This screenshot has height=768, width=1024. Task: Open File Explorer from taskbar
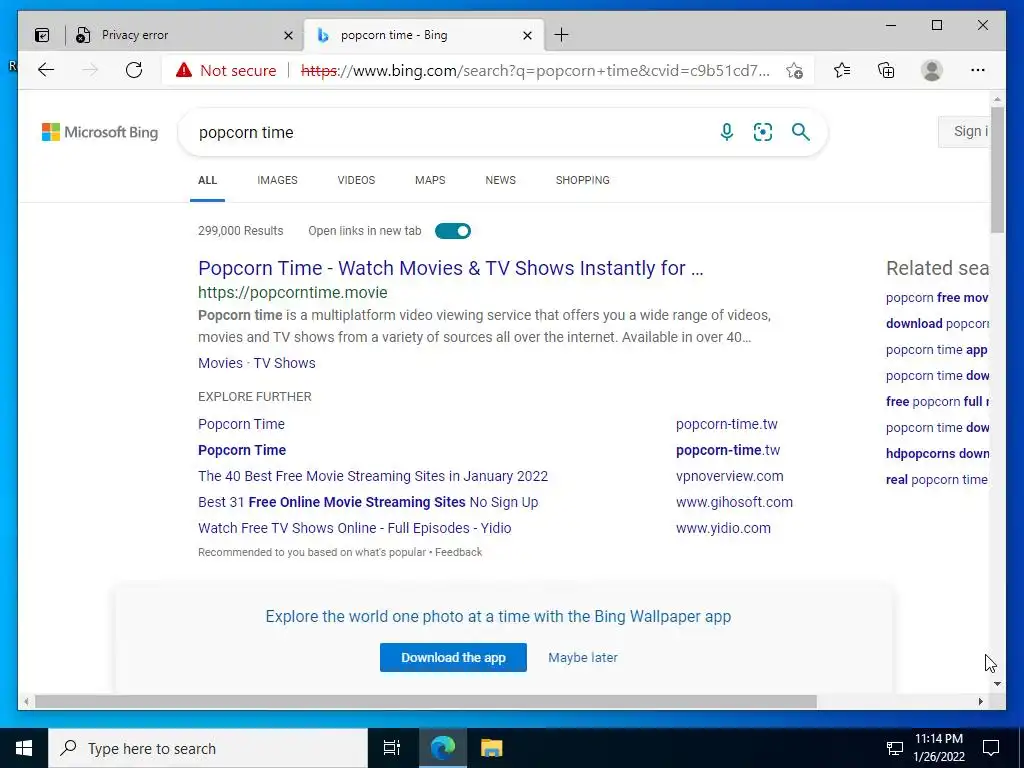click(491, 748)
